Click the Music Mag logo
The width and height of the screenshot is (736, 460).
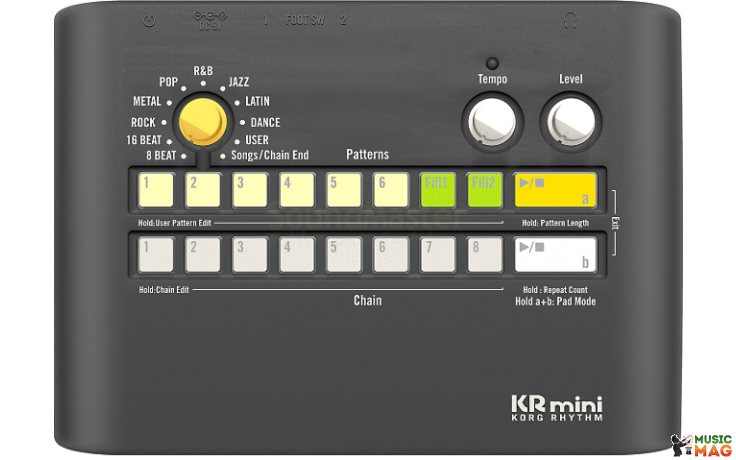703,445
